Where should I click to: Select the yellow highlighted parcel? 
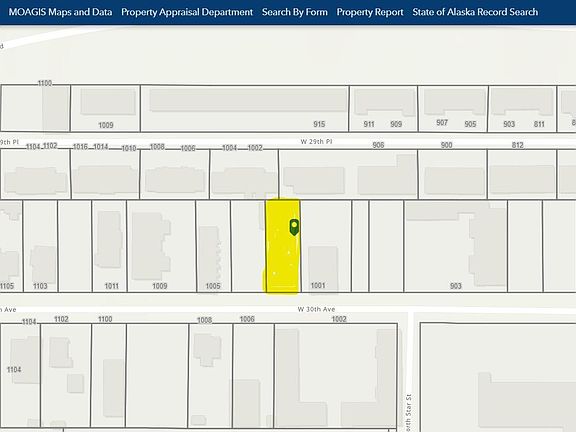pyautogui.click(x=282, y=247)
